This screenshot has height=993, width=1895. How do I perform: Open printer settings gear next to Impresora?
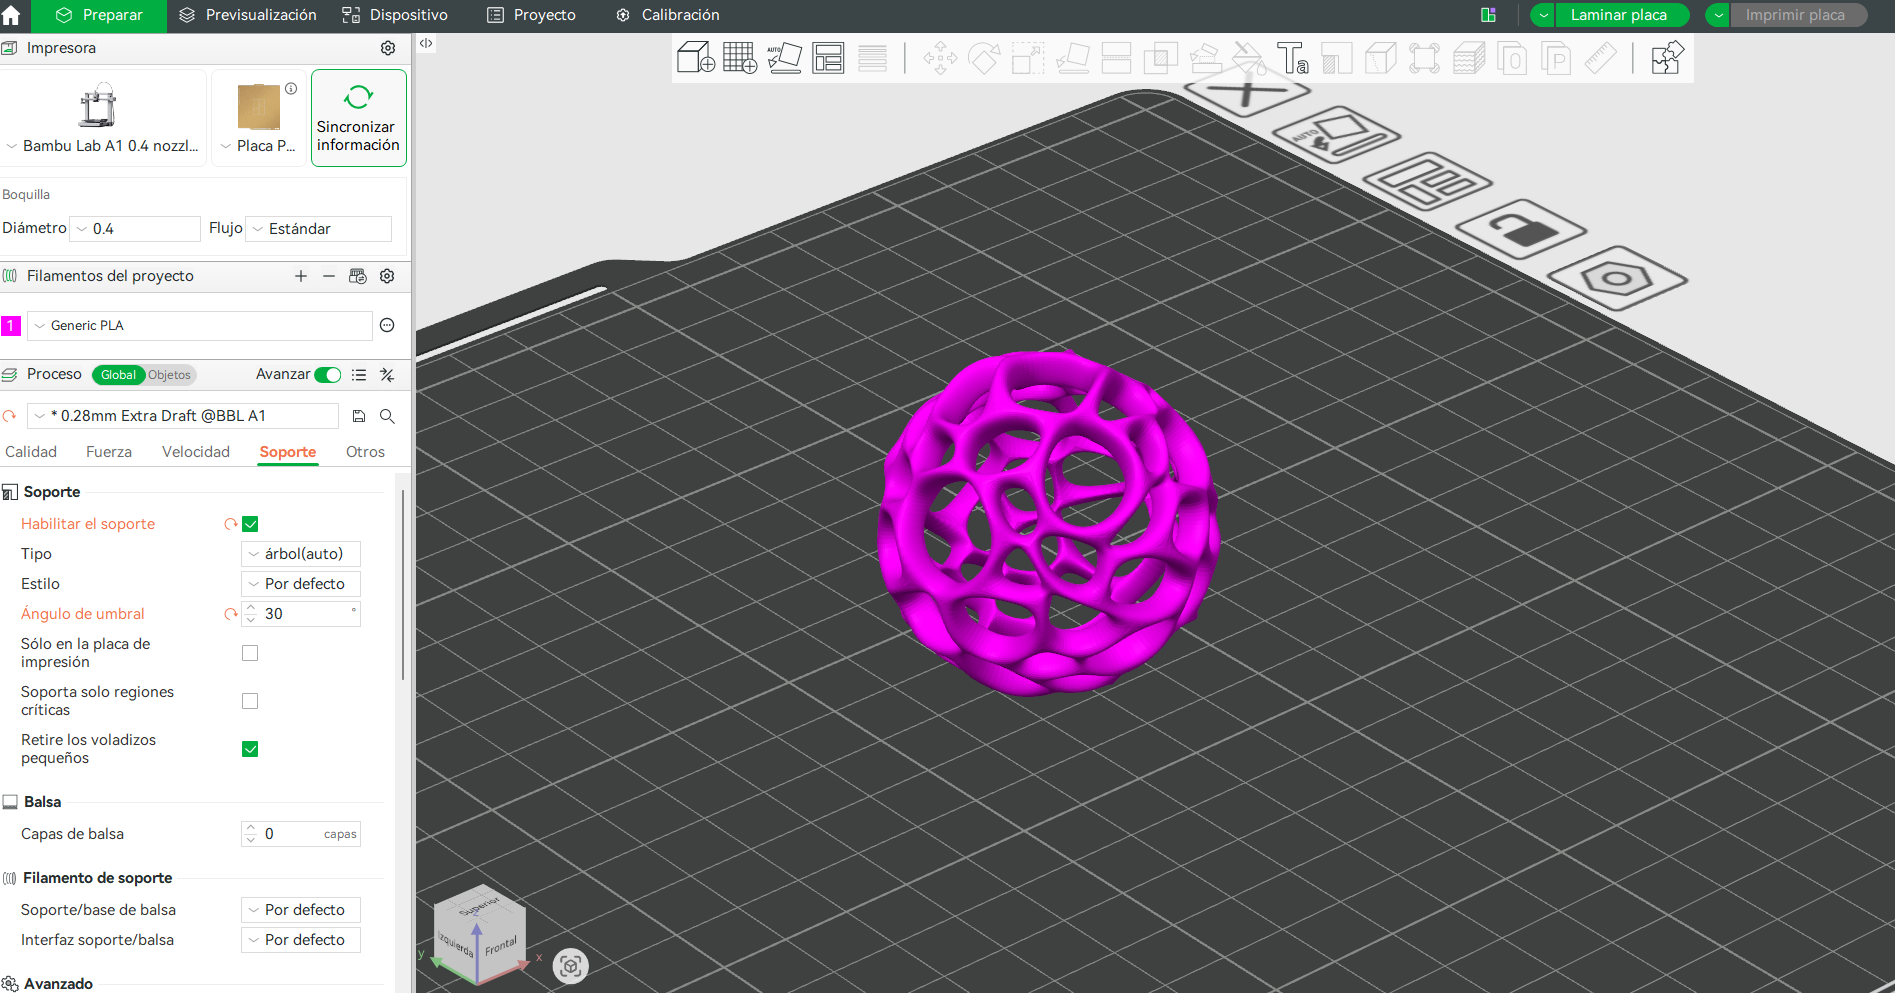388,48
